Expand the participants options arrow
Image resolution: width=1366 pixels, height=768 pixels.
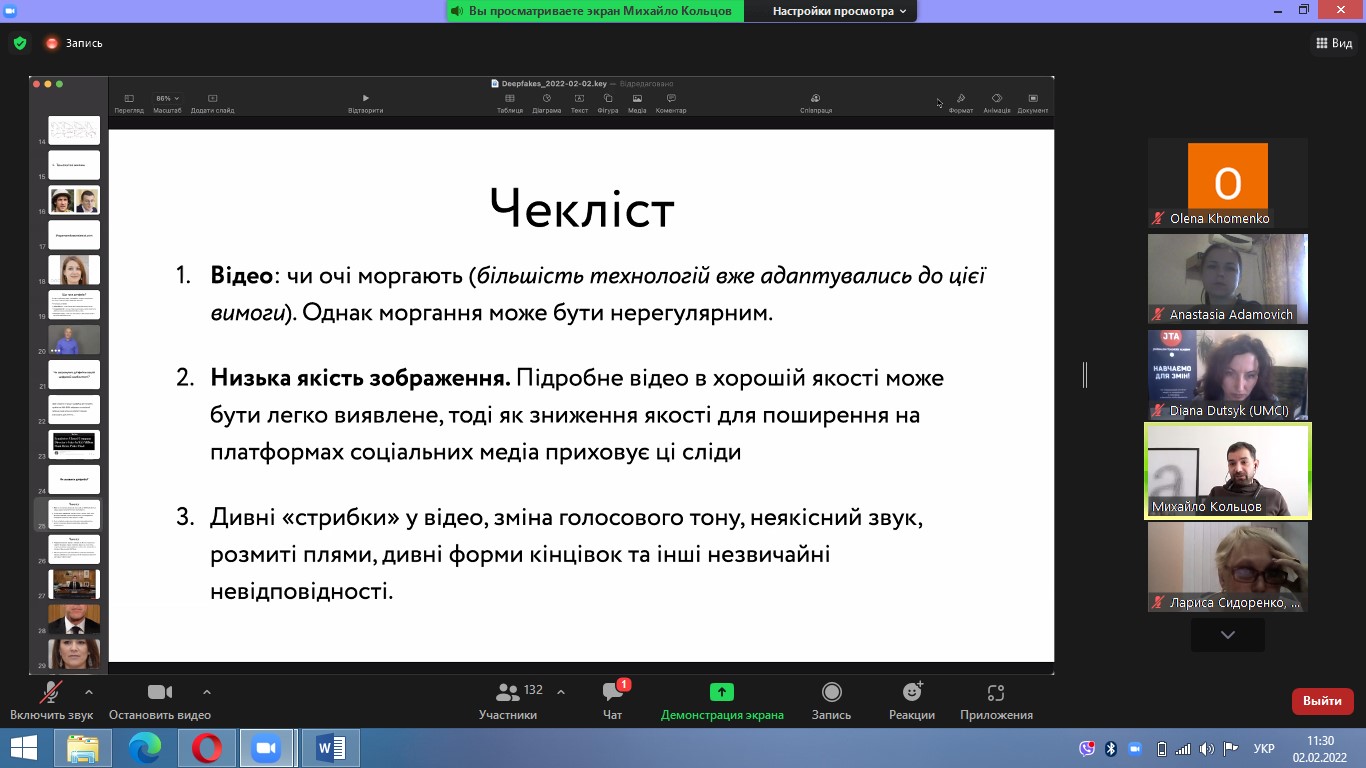[x=561, y=692]
